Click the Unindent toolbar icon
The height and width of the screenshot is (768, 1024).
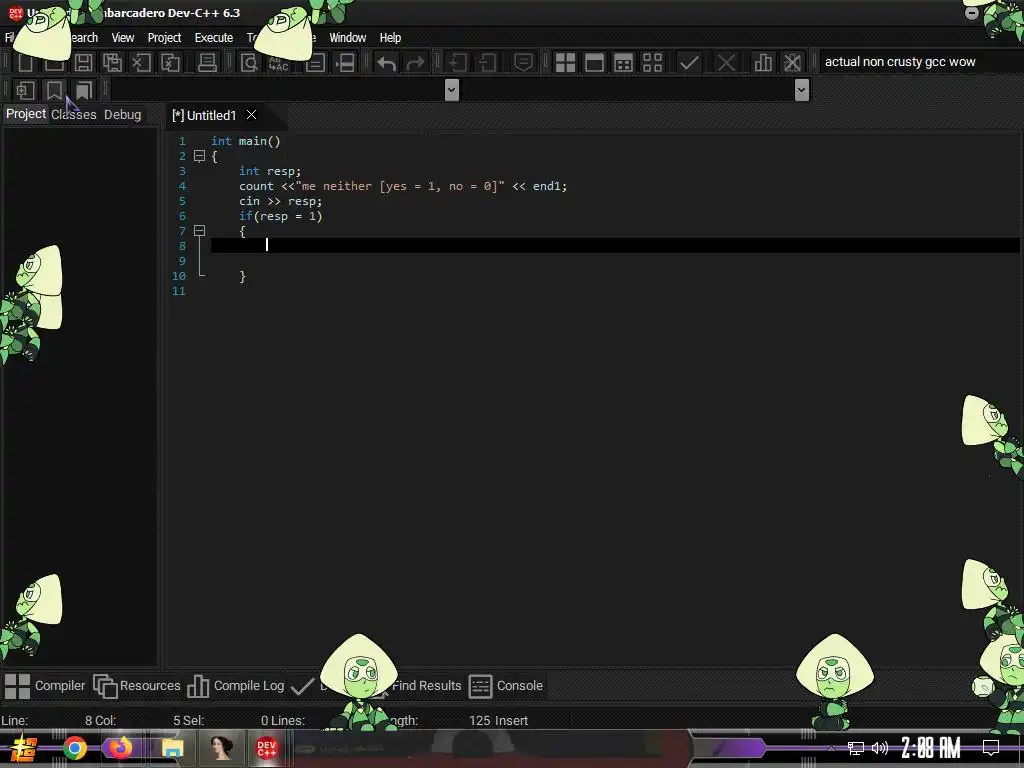pyautogui.click(x=487, y=63)
